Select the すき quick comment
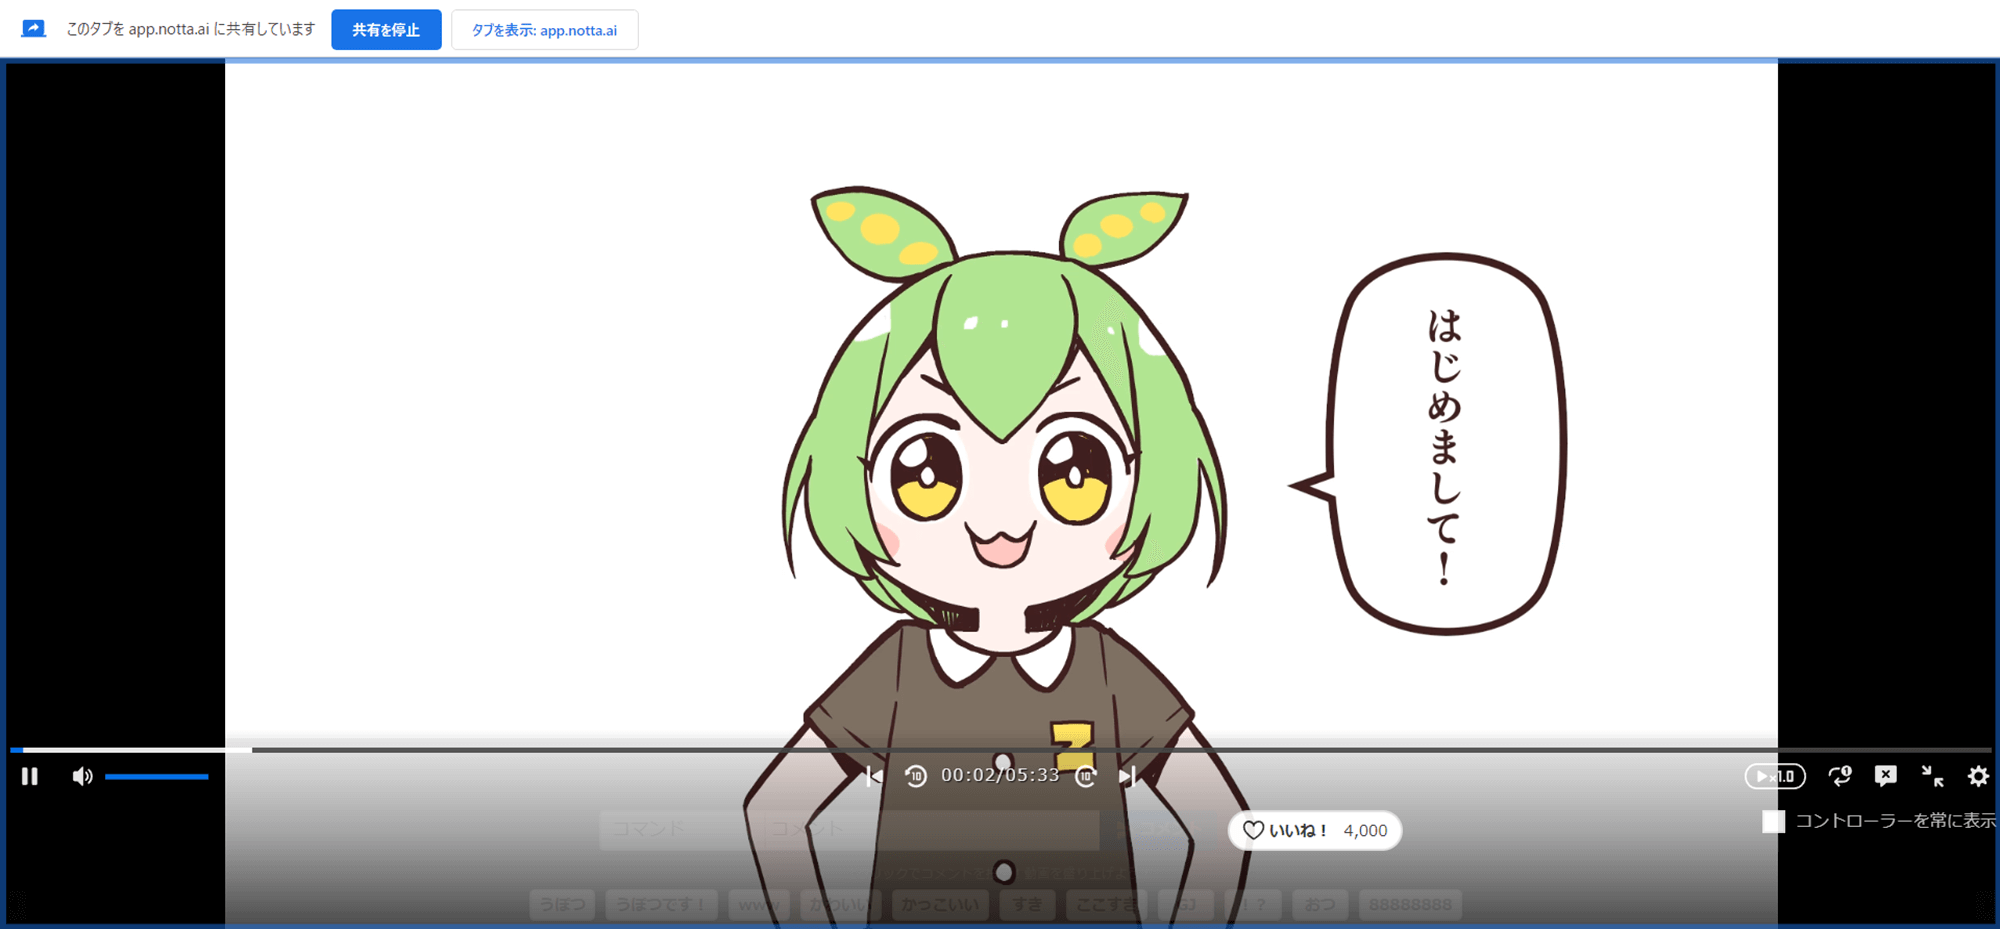This screenshot has width=2000, height=929. [1027, 905]
